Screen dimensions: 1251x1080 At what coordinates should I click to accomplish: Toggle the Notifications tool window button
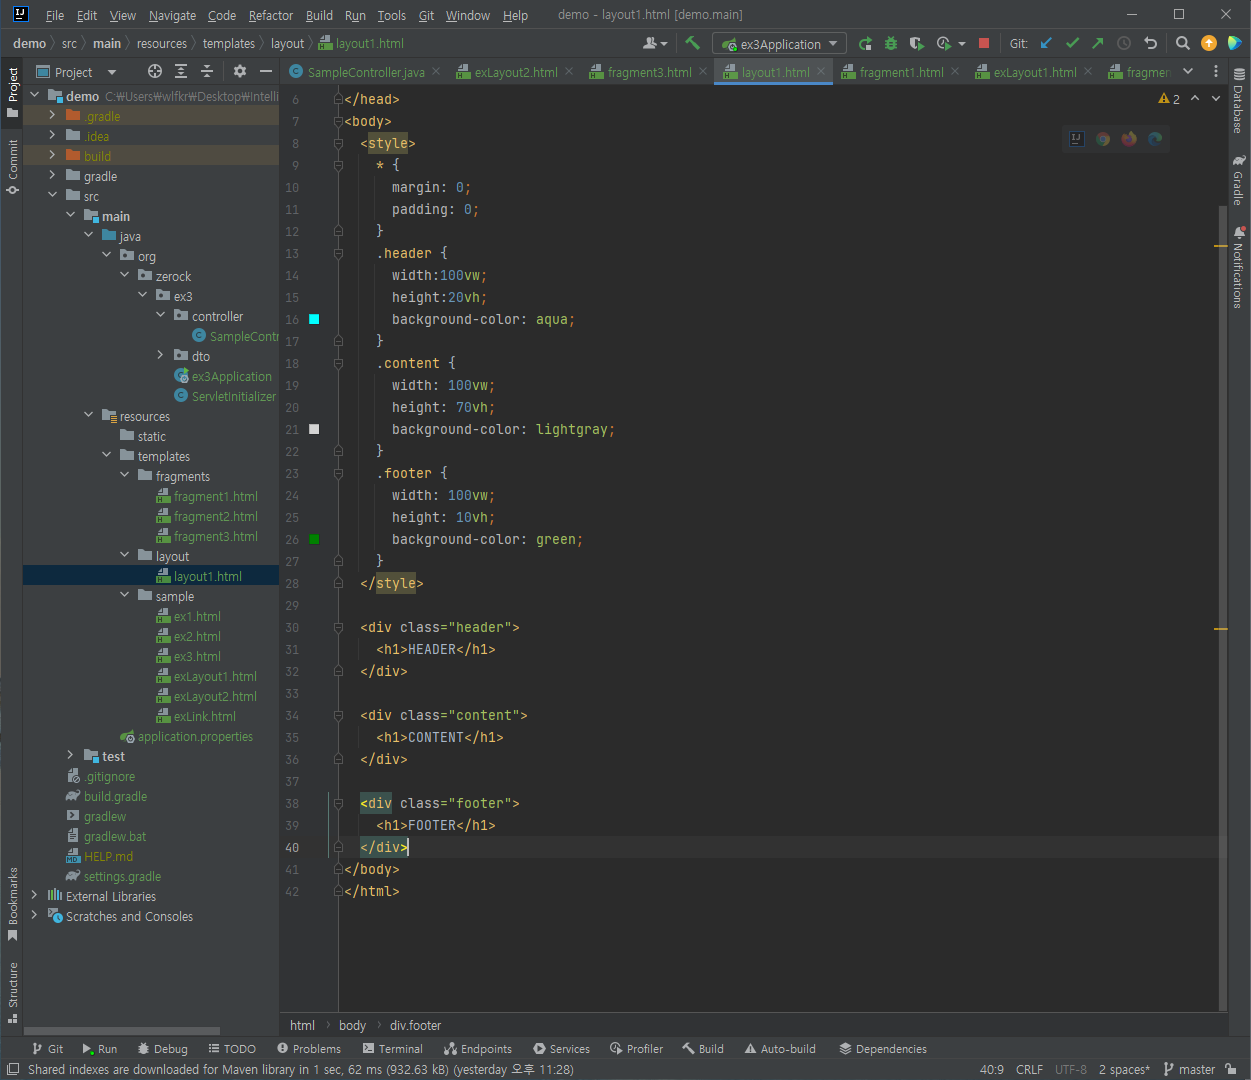coord(1239,268)
